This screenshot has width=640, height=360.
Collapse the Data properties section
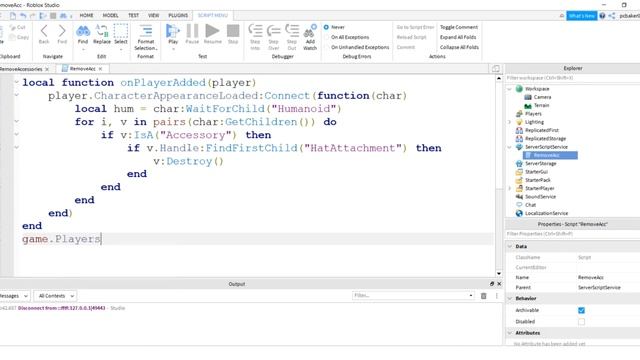pos(510,247)
